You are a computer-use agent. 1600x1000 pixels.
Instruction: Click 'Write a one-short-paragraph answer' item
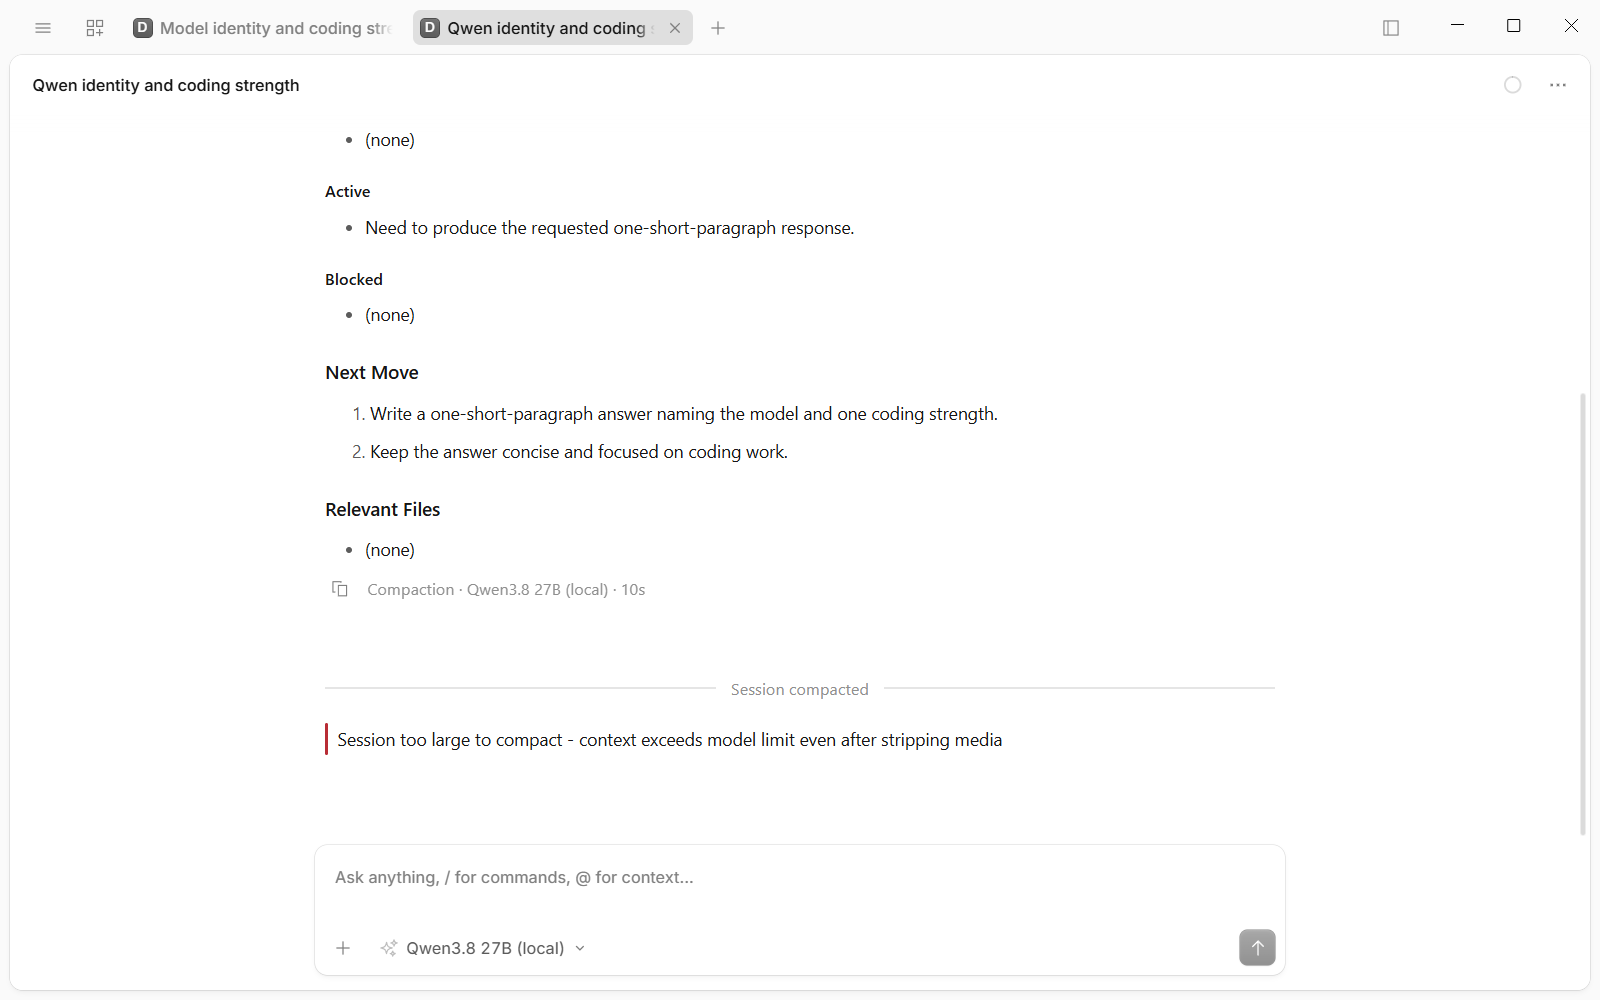[684, 414]
